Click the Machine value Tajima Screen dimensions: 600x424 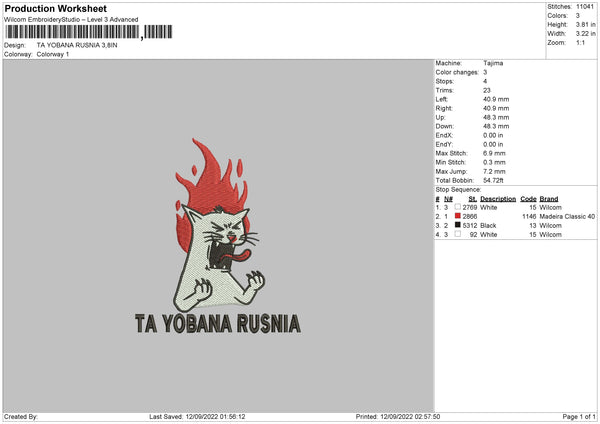click(493, 63)
